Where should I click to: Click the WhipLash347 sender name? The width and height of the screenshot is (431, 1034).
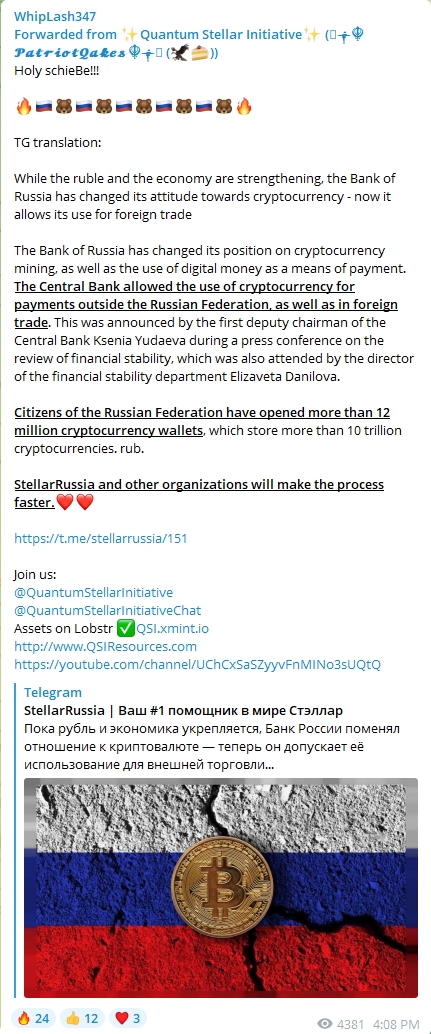[x=50, y=16]
